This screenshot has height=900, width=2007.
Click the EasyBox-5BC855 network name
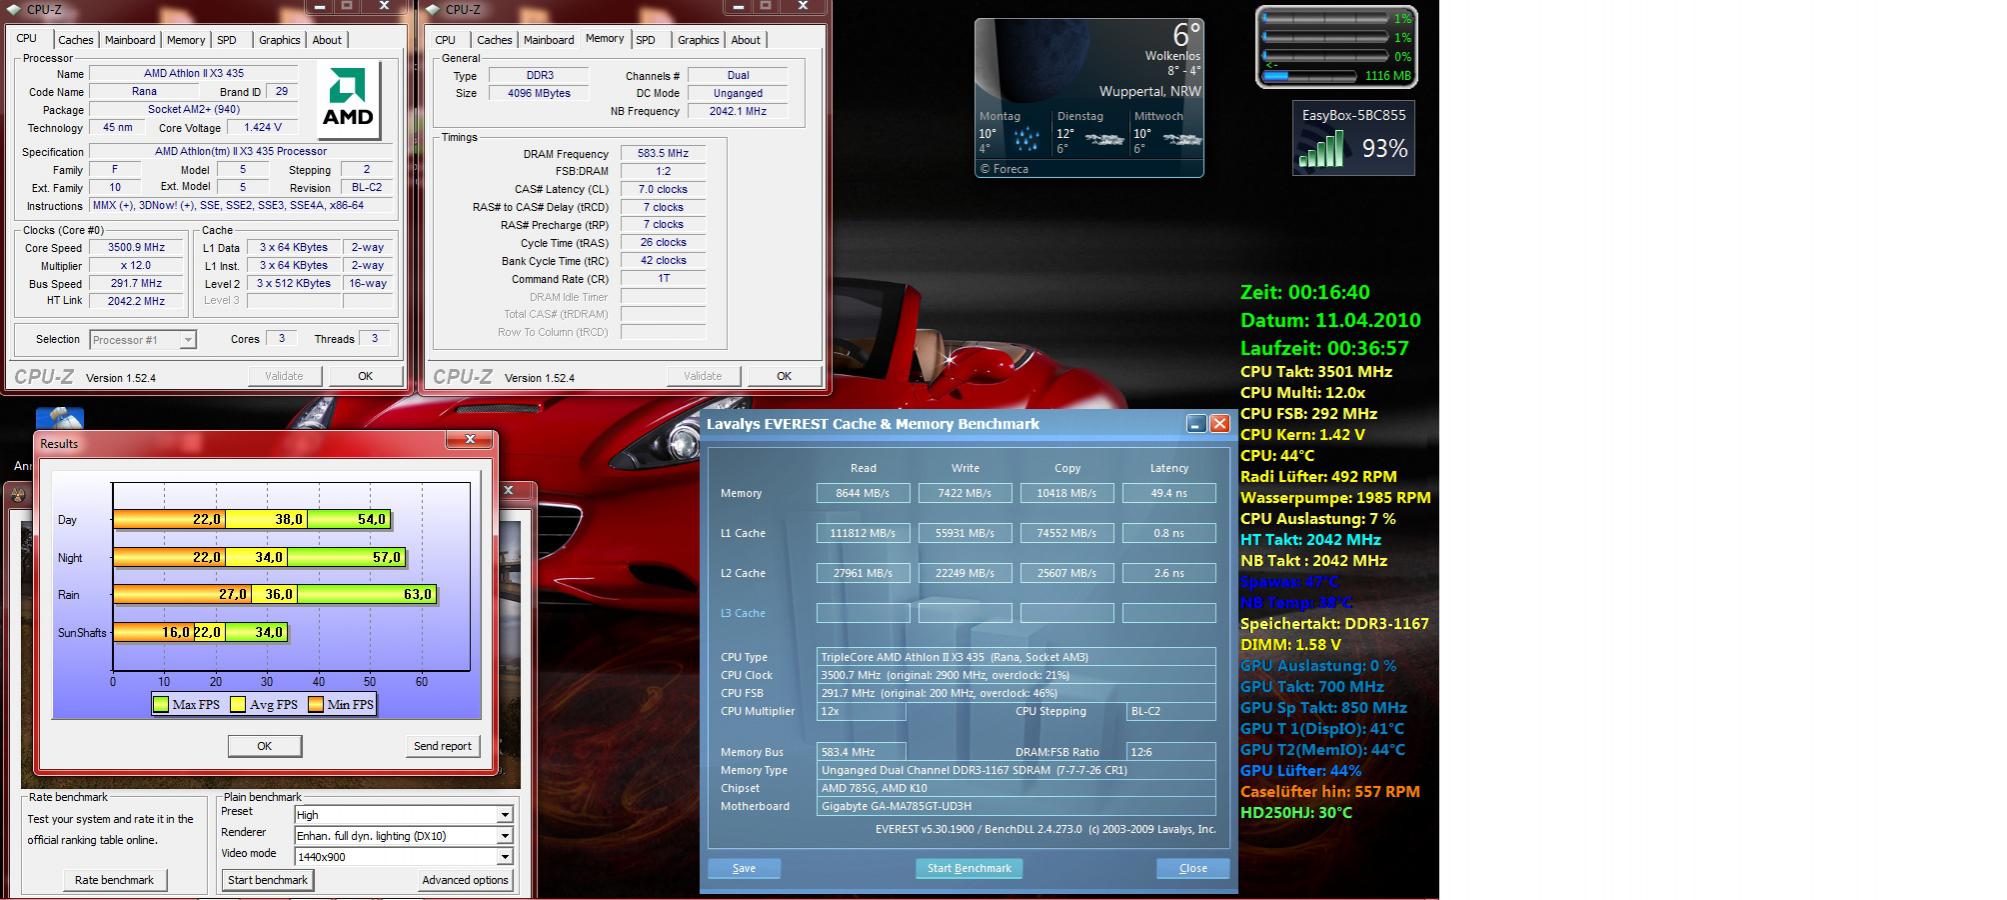[1354, 115]
